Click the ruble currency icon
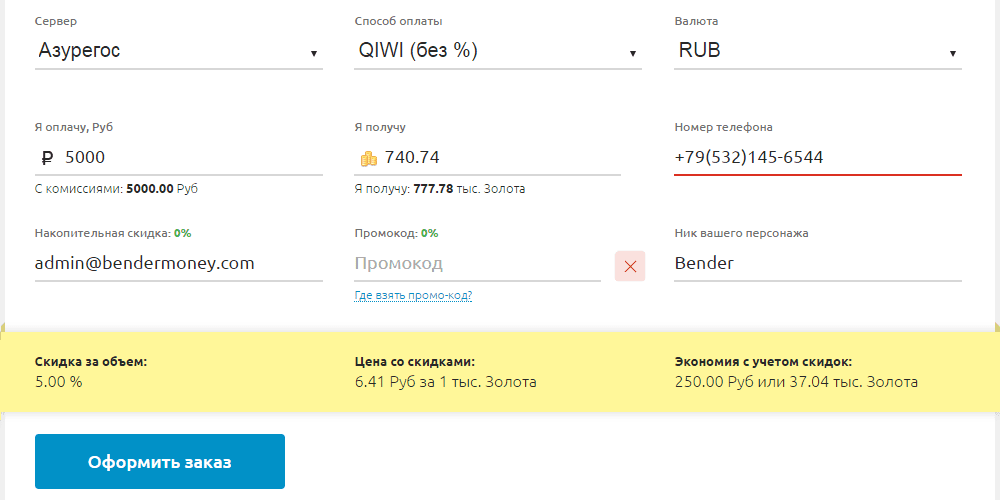 pyautogui.click(x=47, y=157)
